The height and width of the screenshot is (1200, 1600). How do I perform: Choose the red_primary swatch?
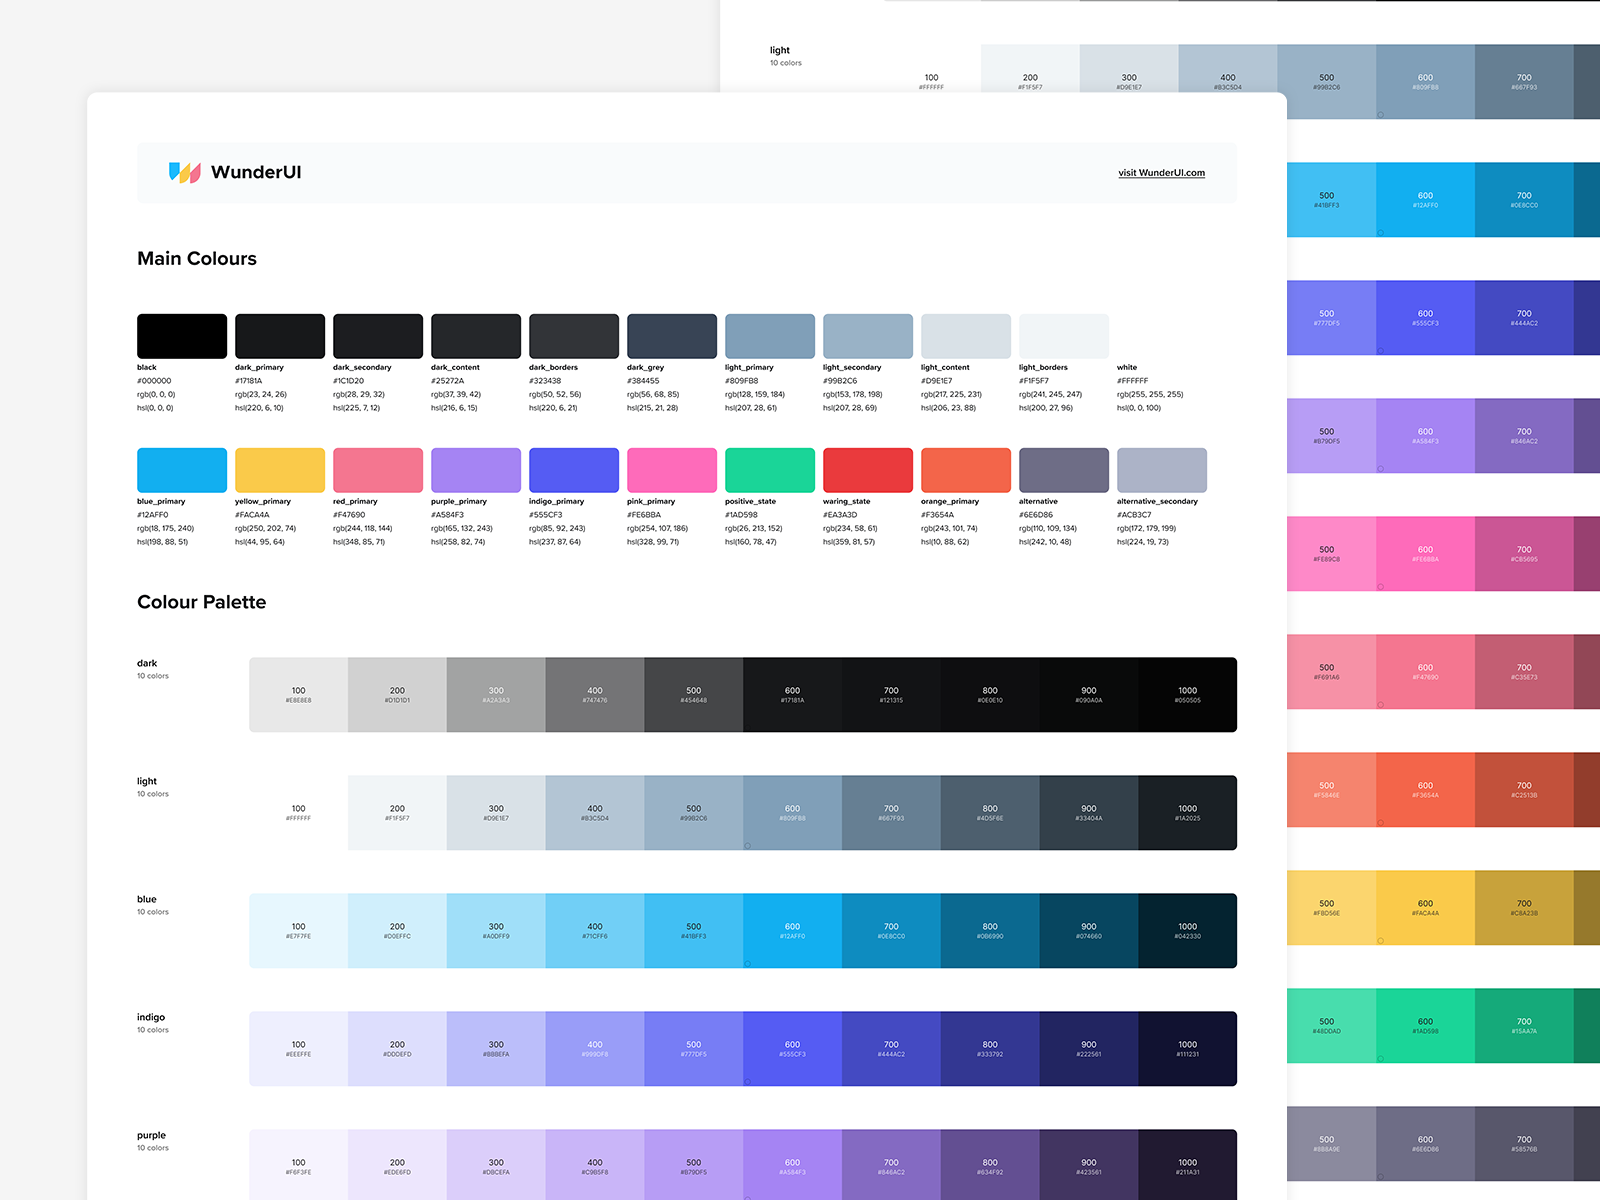378,470
